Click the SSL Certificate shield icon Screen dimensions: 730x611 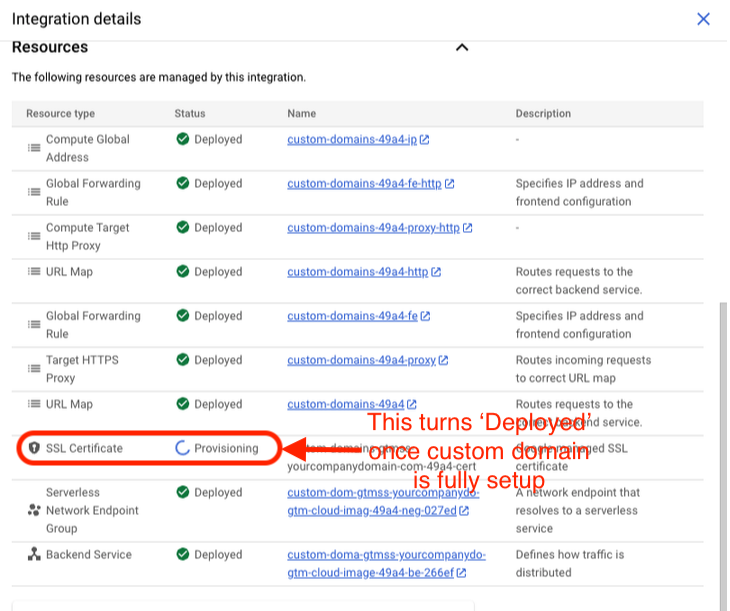[x=34, y=448]
